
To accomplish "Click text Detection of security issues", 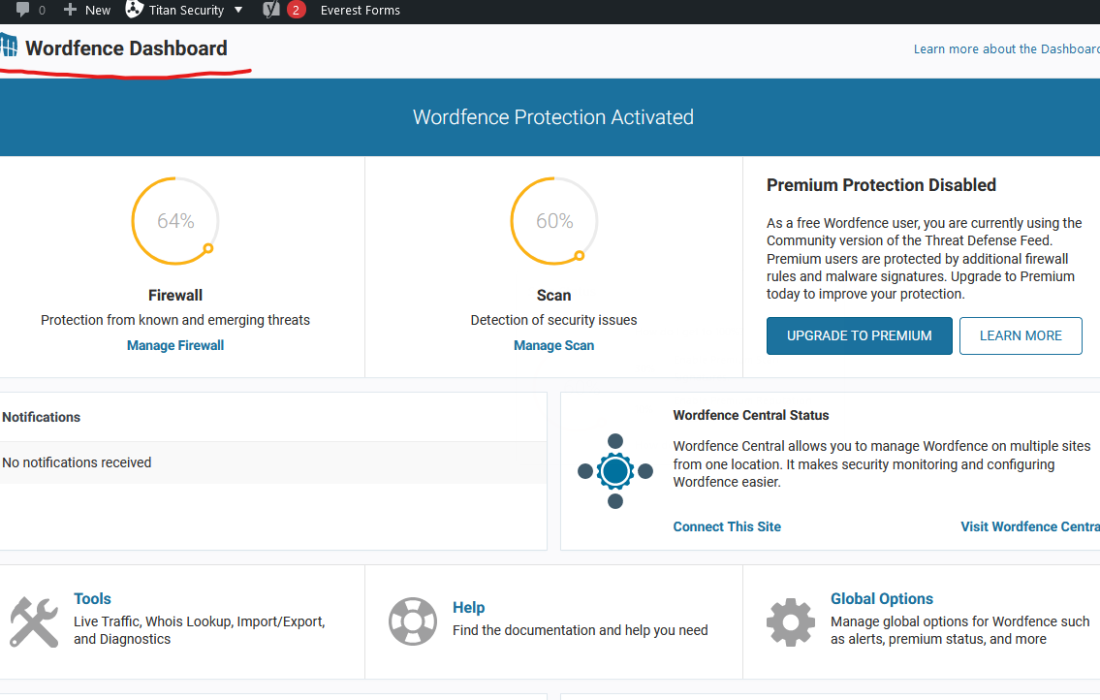I will 554,320.
